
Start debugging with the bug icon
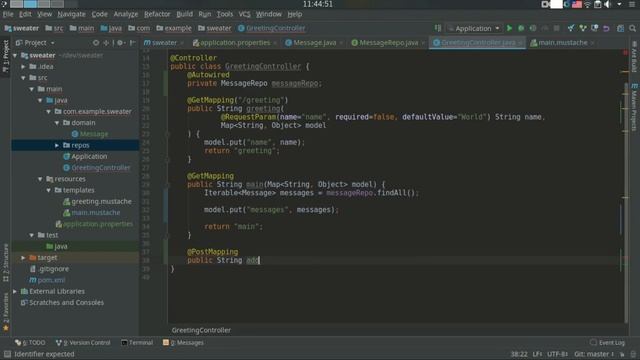[x=521, y=28]
